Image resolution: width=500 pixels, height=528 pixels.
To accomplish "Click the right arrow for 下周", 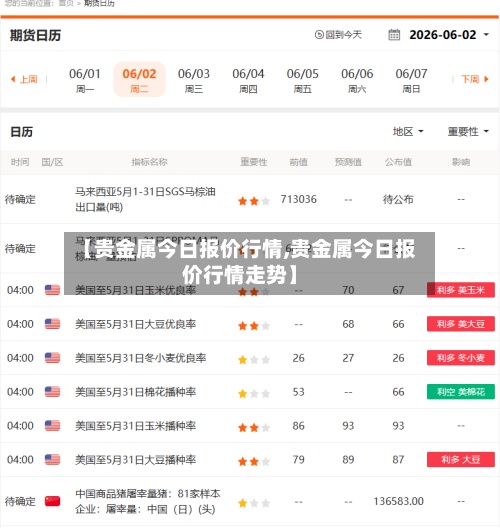I will tap(486, 79).
